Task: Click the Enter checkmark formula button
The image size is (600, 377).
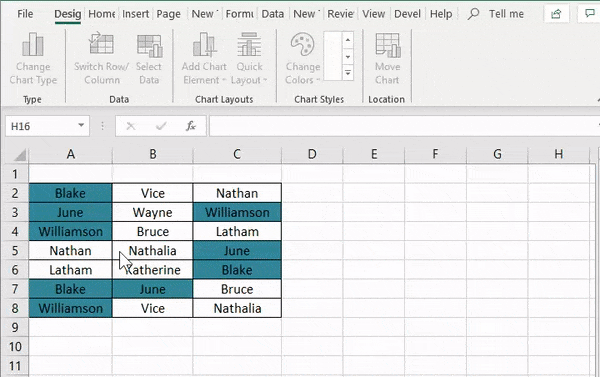Action: point(161,126)
